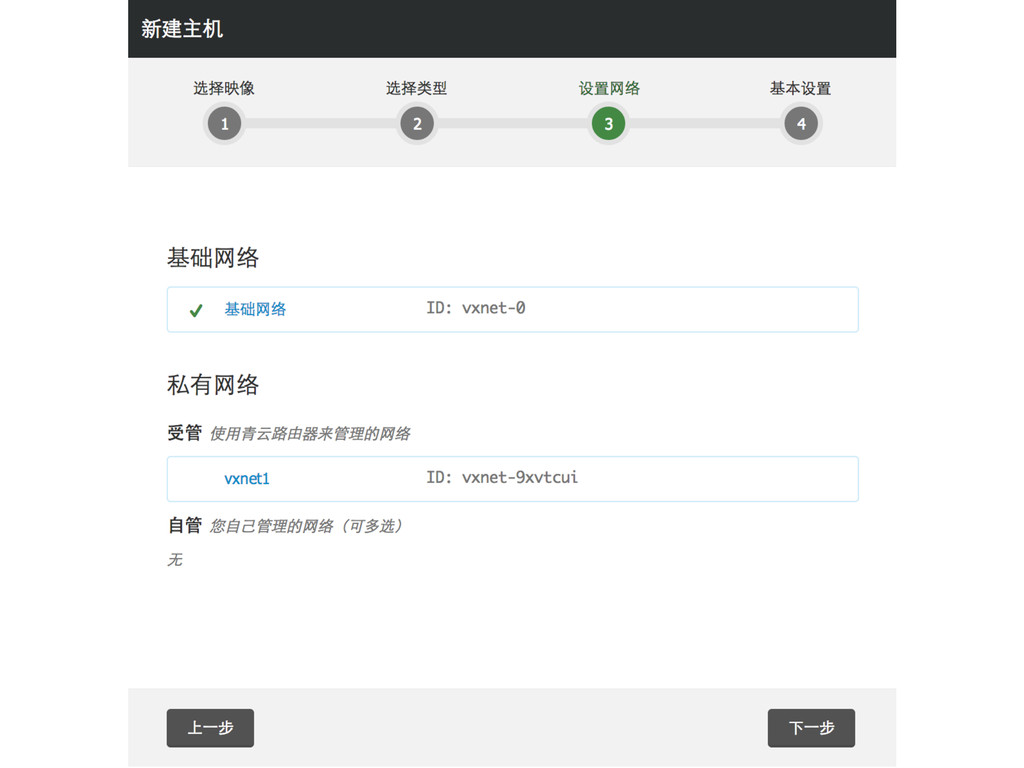Image resolution: width=1024 pixels, height=768 pixels.
Task: Click the 私有网络 section heading
Action: (x=213, y=385)
